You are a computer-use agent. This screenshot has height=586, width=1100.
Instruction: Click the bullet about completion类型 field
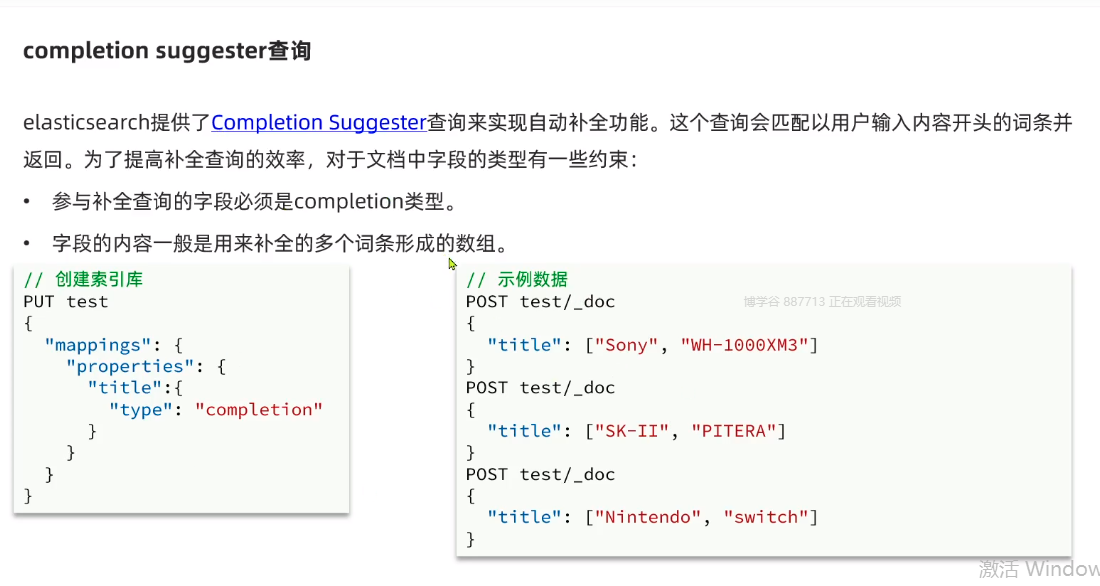tap(254, 202)
